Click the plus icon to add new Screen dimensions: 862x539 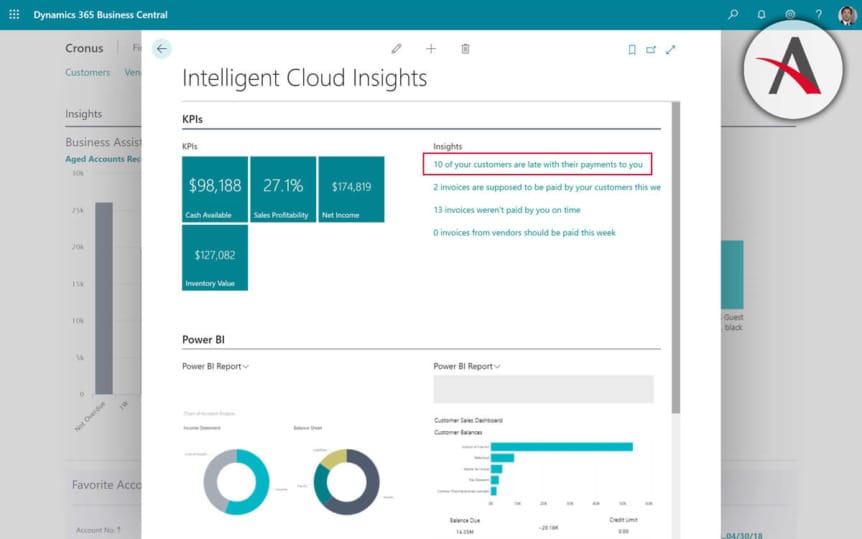(x=431, y=49)
